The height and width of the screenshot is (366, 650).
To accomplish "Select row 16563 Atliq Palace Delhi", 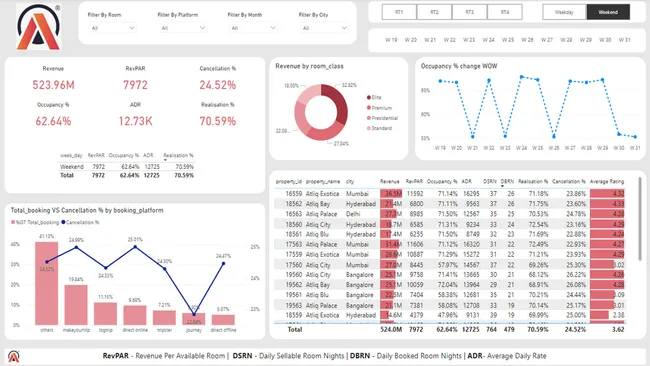I will (450, 214).
